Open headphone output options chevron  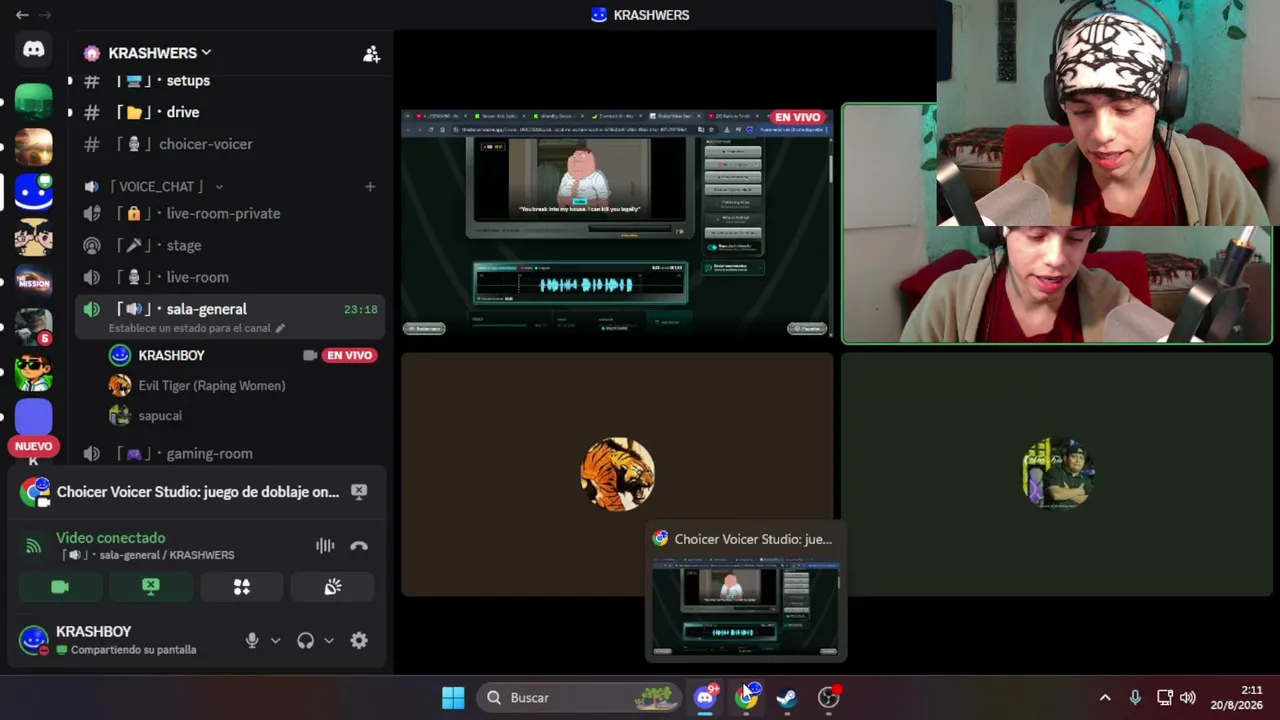coord(328,641)
